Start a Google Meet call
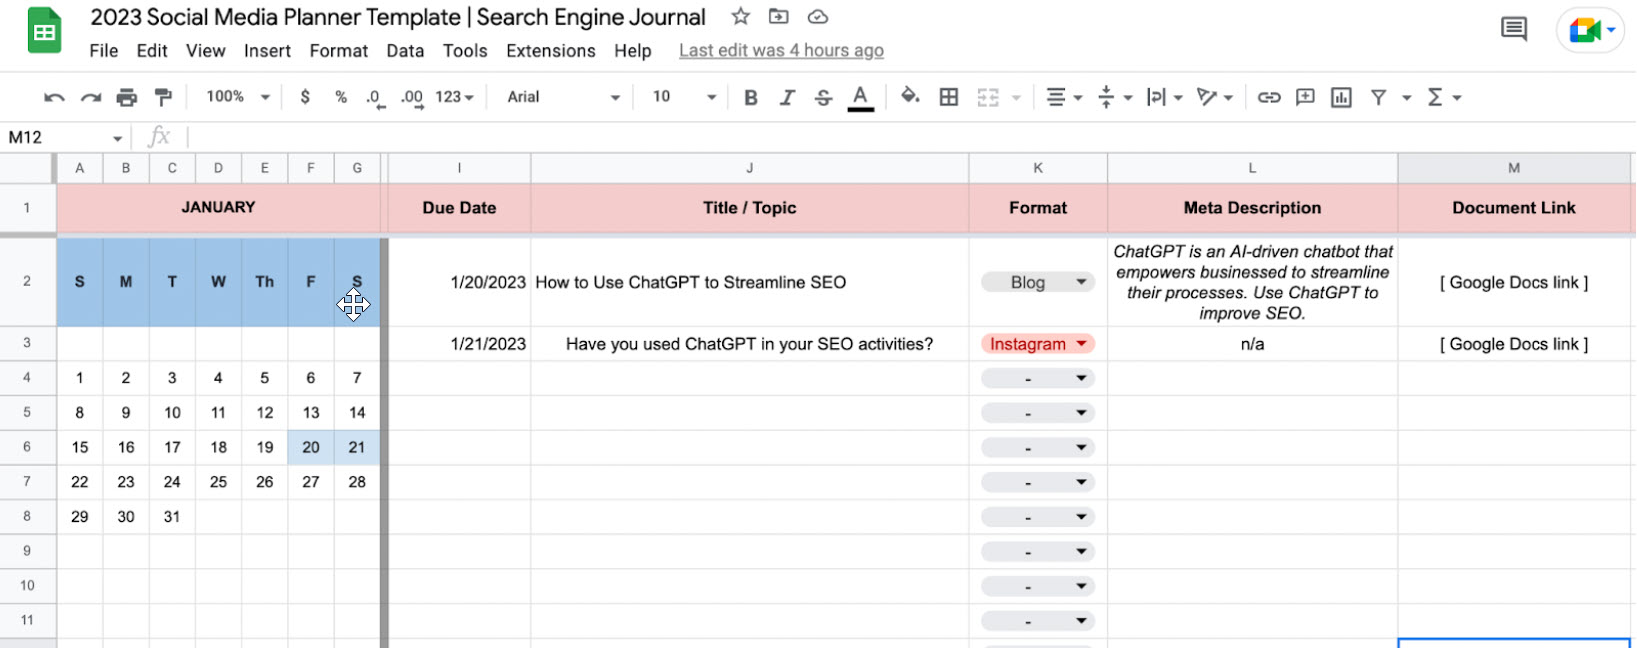This screenshot has height=654, width=1637. [x=1590, y=30]
